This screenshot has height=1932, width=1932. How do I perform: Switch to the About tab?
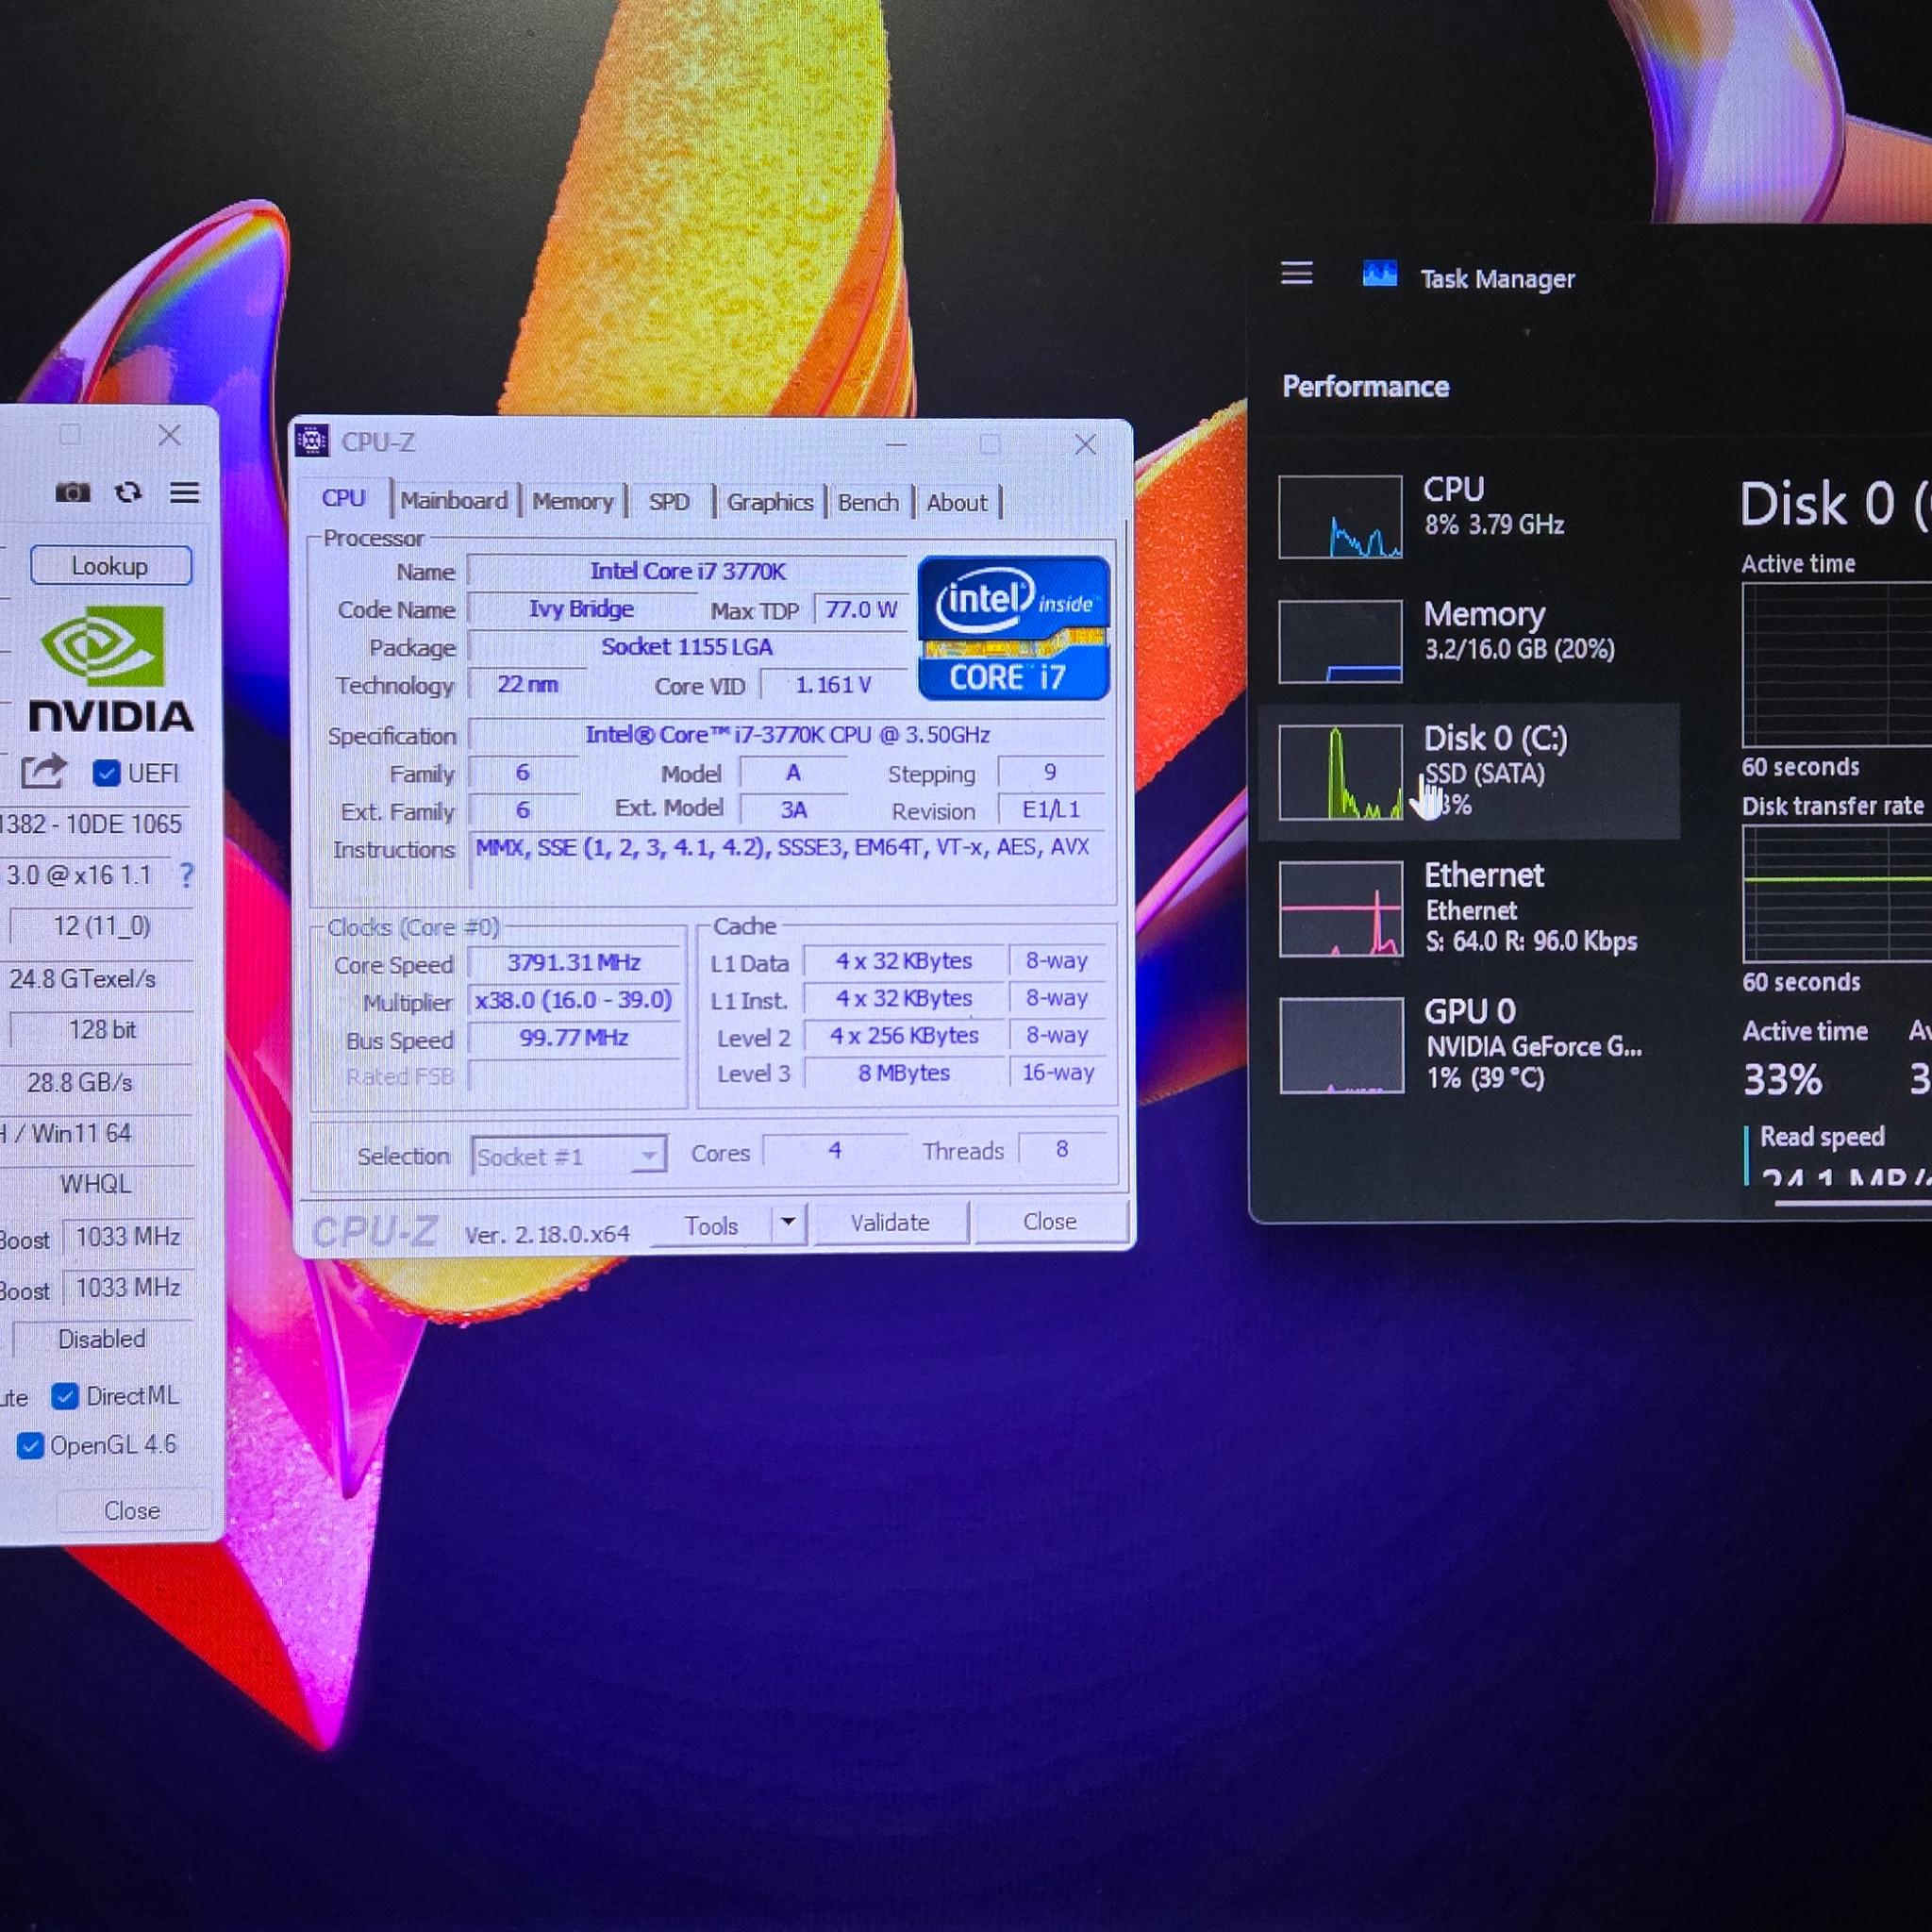(957, 503)
